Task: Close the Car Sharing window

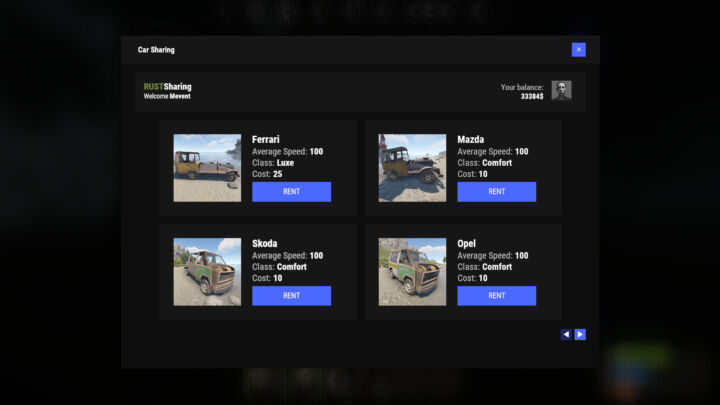Action: point(578,50)
